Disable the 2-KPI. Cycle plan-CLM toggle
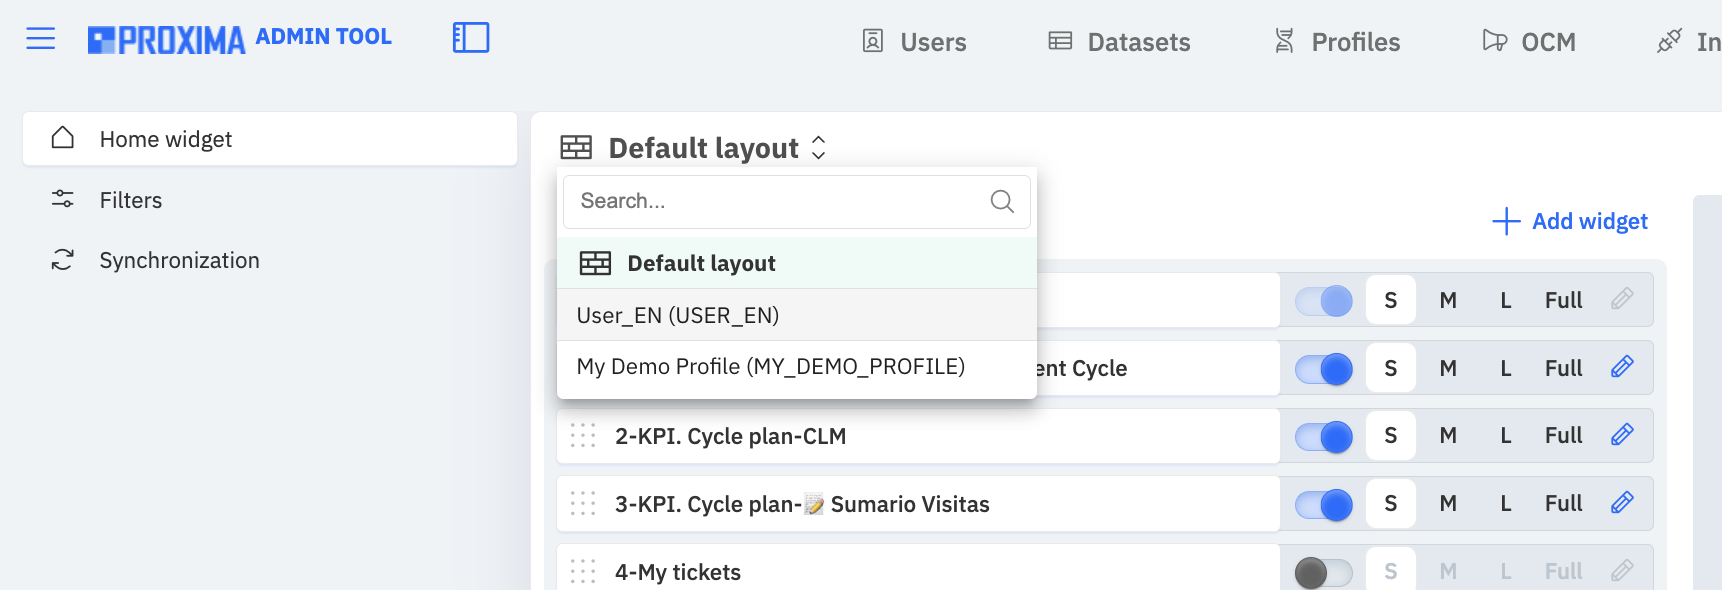 tap(1323, 436)
